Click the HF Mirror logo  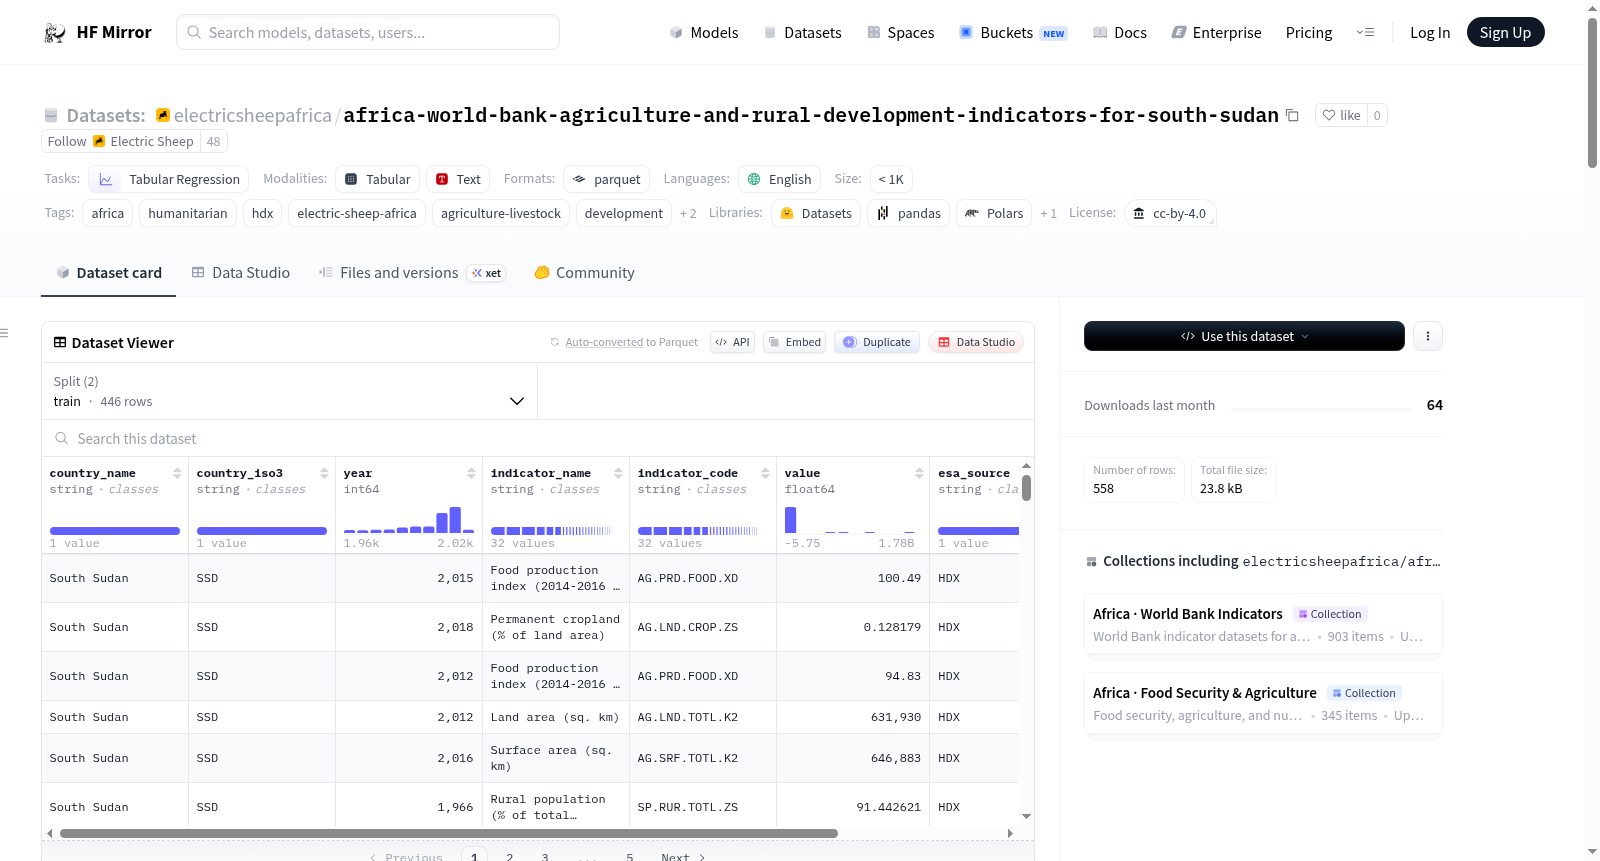click(x=98, y=32)
